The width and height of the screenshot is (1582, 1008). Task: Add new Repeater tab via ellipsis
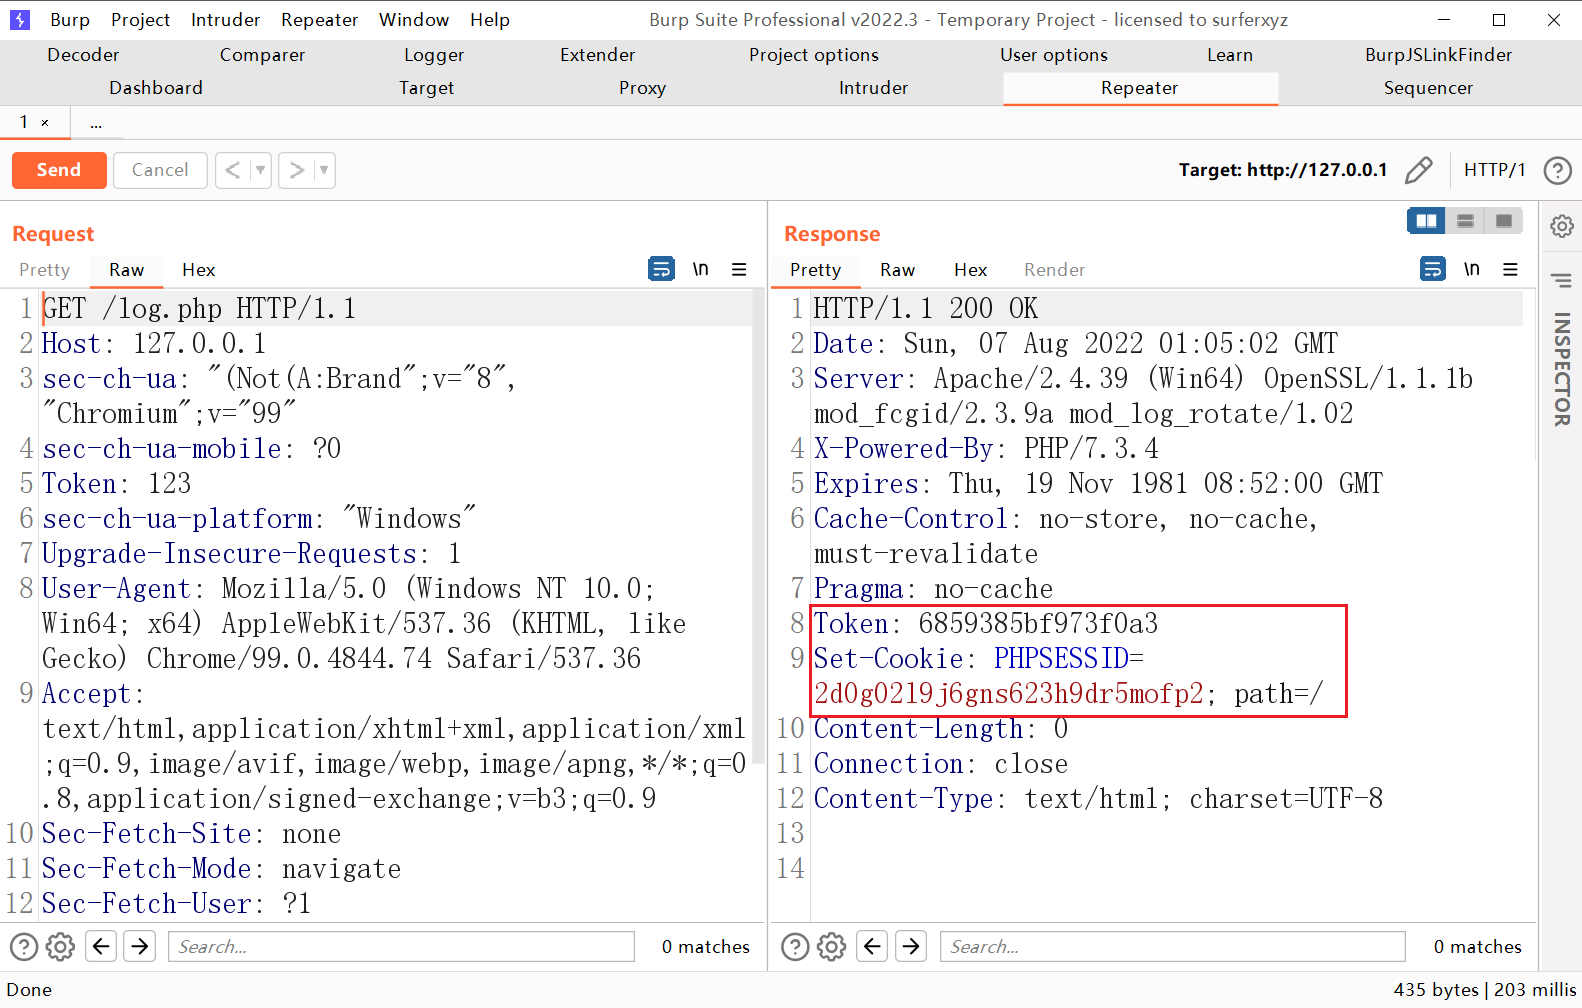click(x=96, y=123)
